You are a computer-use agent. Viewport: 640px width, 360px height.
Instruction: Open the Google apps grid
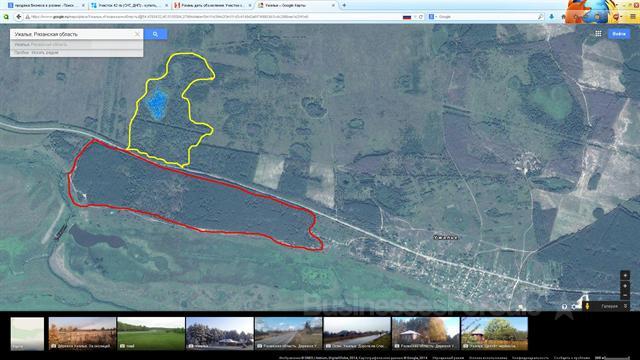598,34
